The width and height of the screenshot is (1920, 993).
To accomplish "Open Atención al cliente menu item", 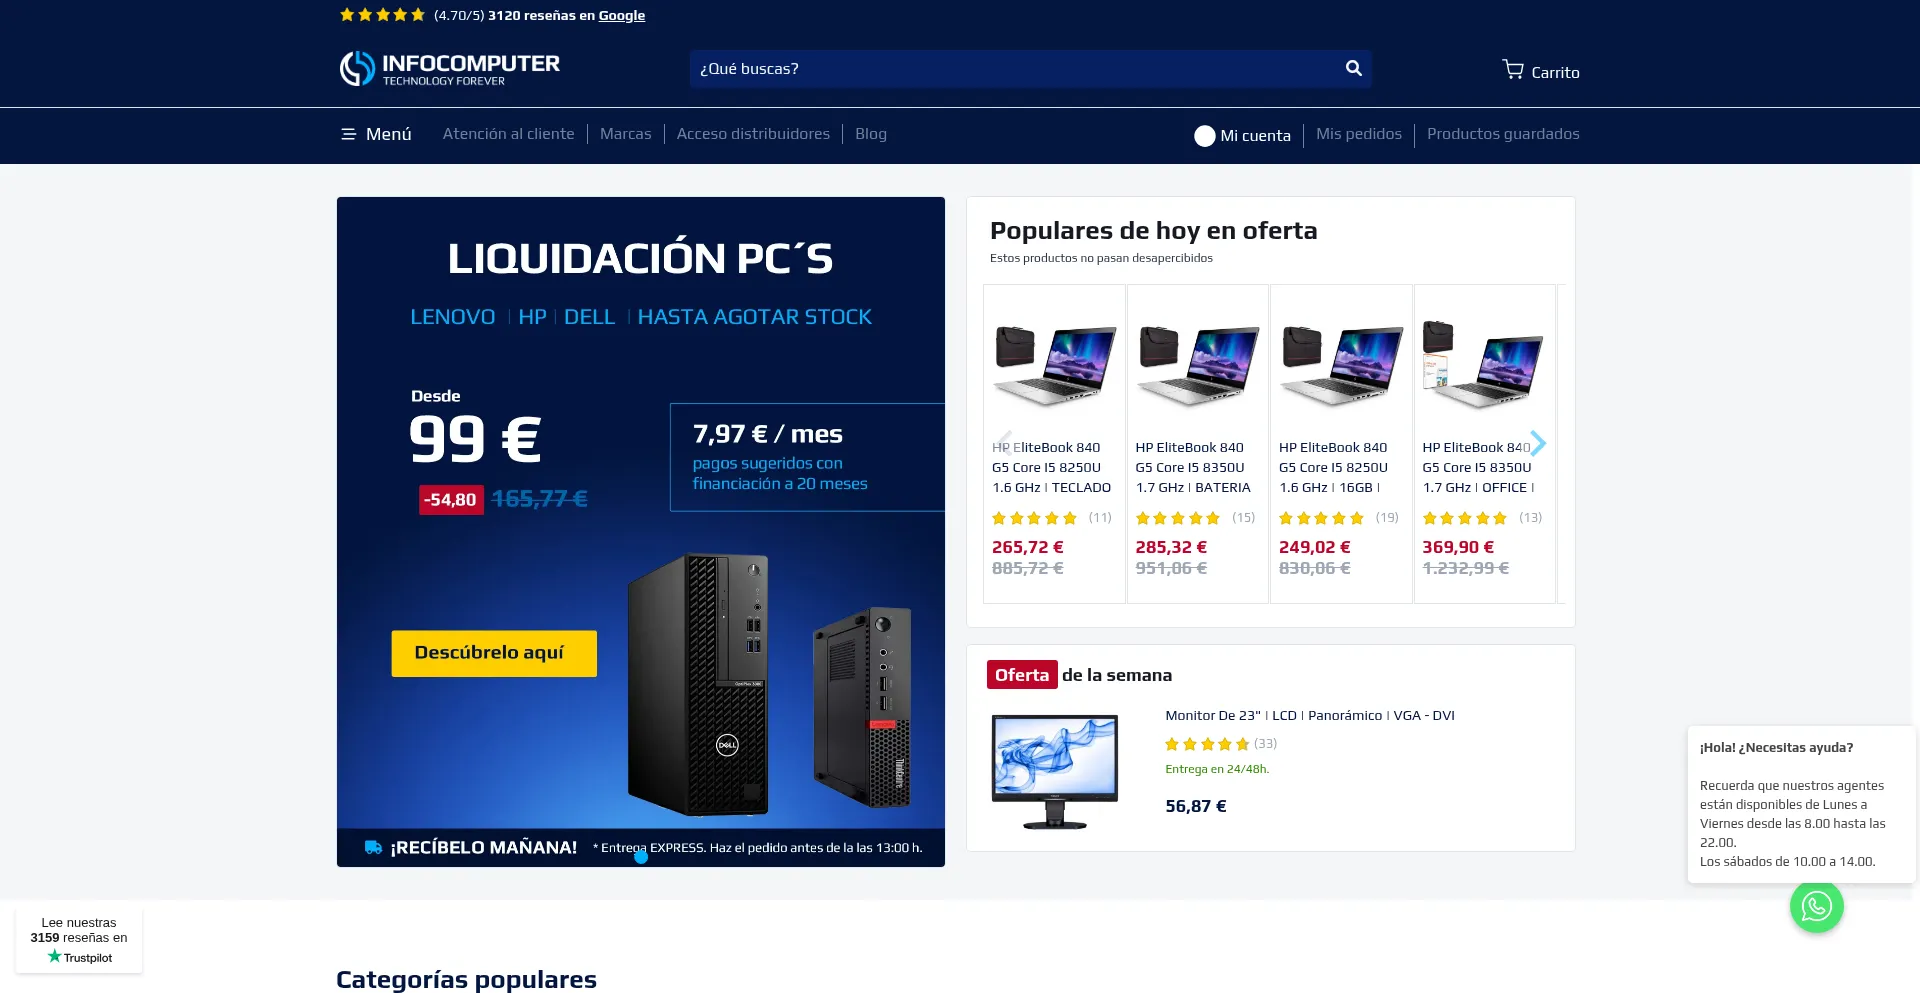I will 508,134.
